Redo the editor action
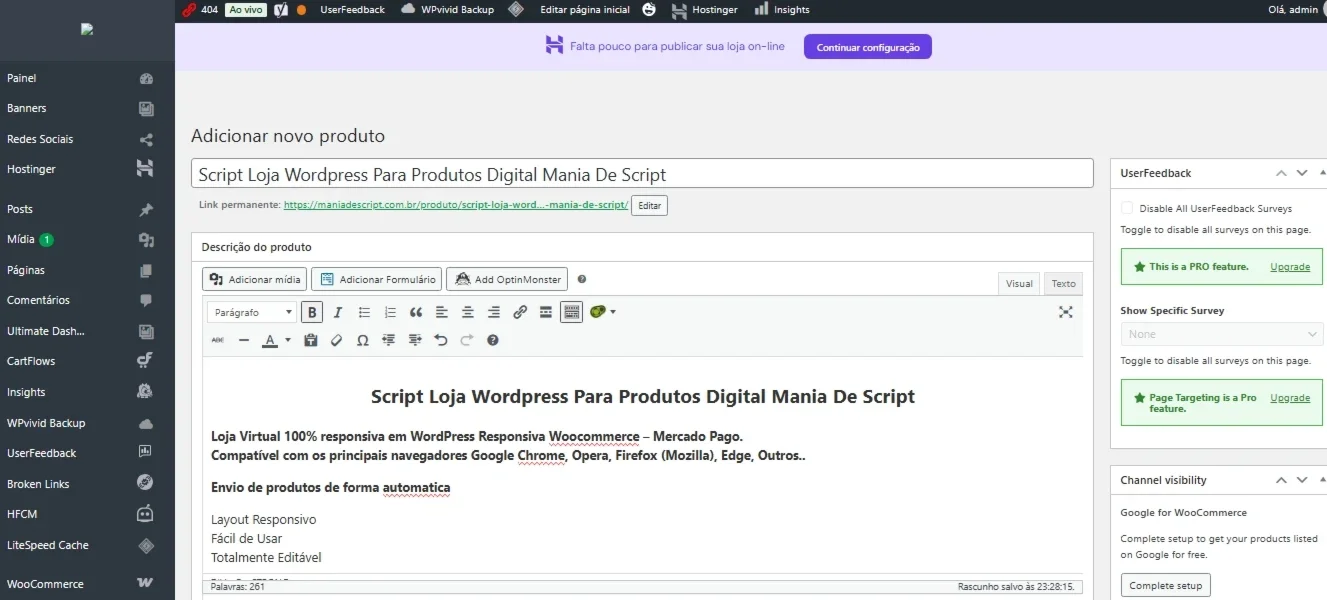 click(467, 340)
